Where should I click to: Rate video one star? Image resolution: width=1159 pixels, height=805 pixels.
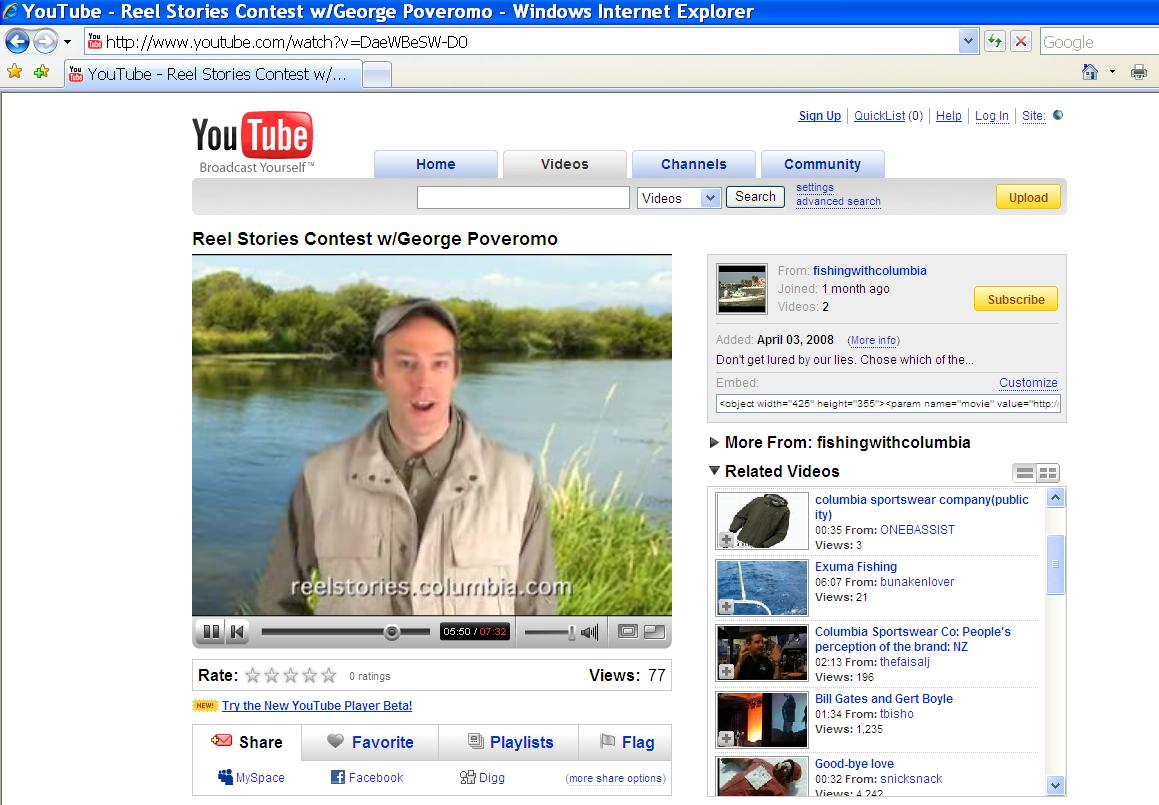point(253,676)
